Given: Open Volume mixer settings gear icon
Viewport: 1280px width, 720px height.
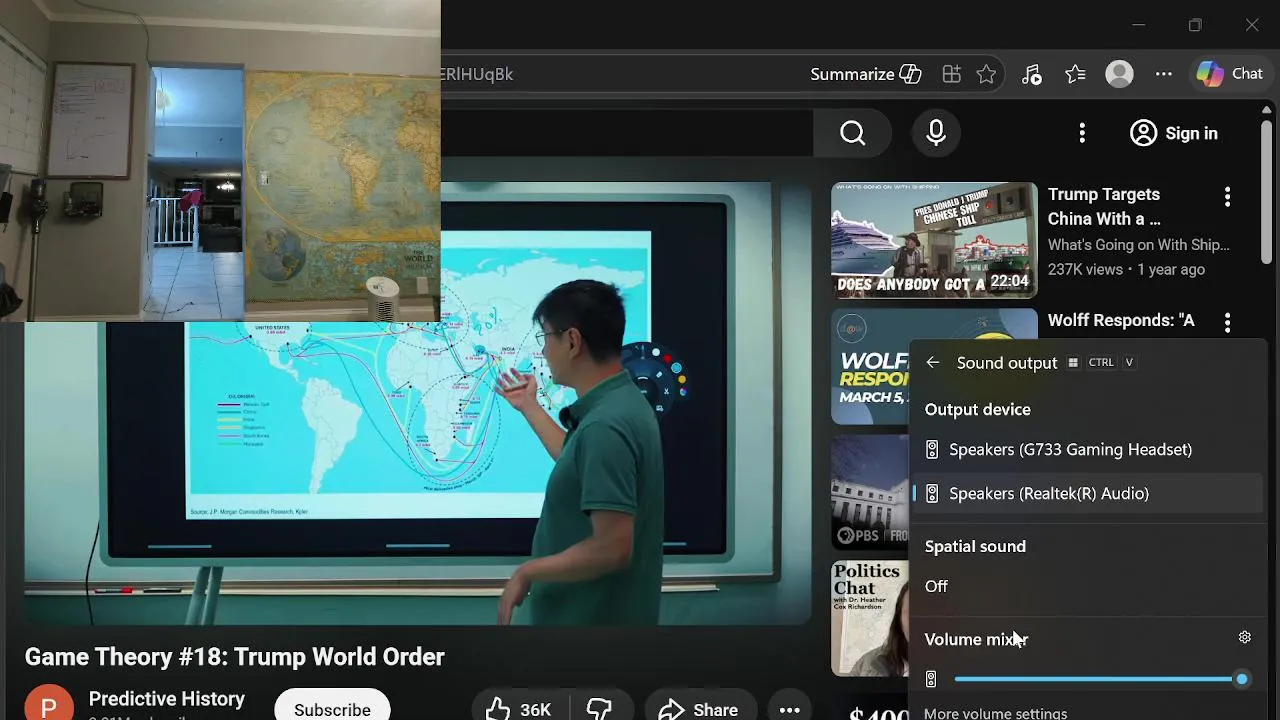Looking at the screenshot, I should coord(1245,637).
